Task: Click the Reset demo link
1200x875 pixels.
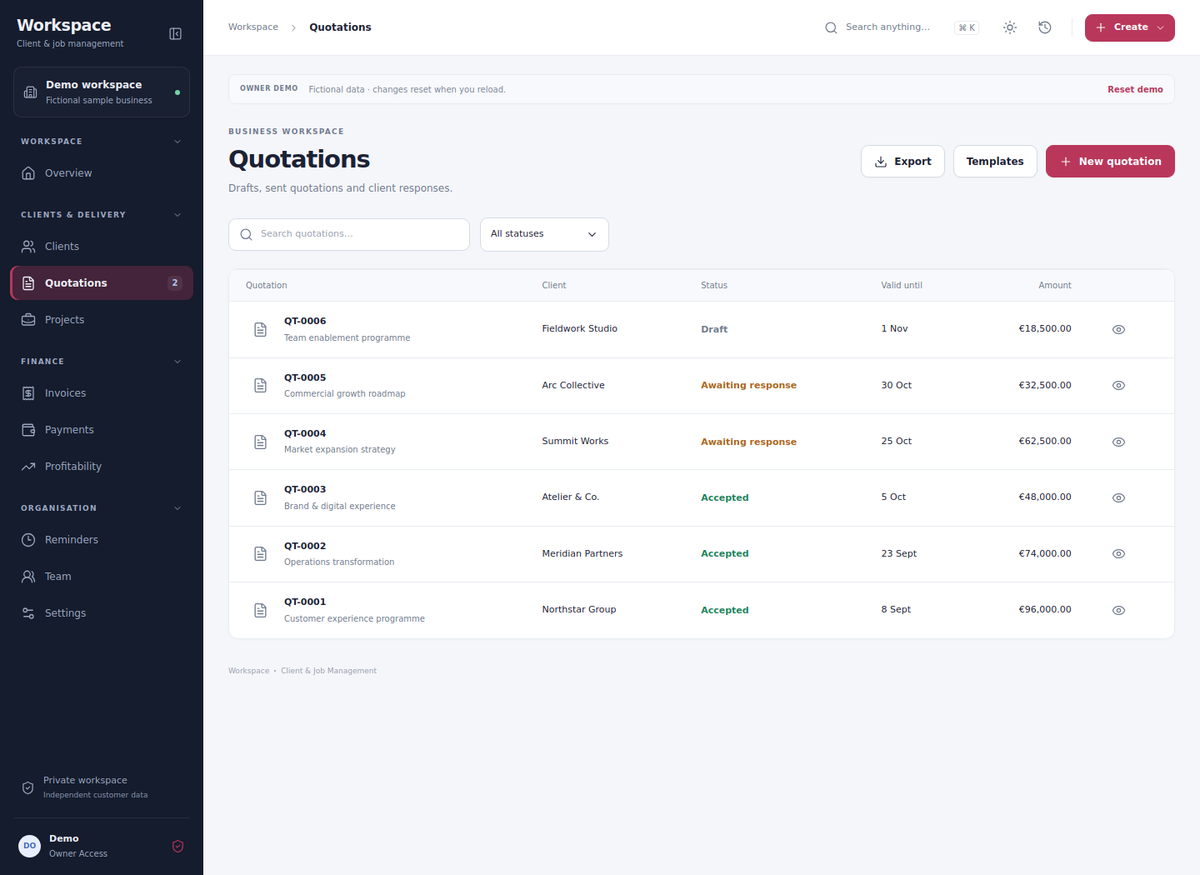Action: tap(1135, 89)
